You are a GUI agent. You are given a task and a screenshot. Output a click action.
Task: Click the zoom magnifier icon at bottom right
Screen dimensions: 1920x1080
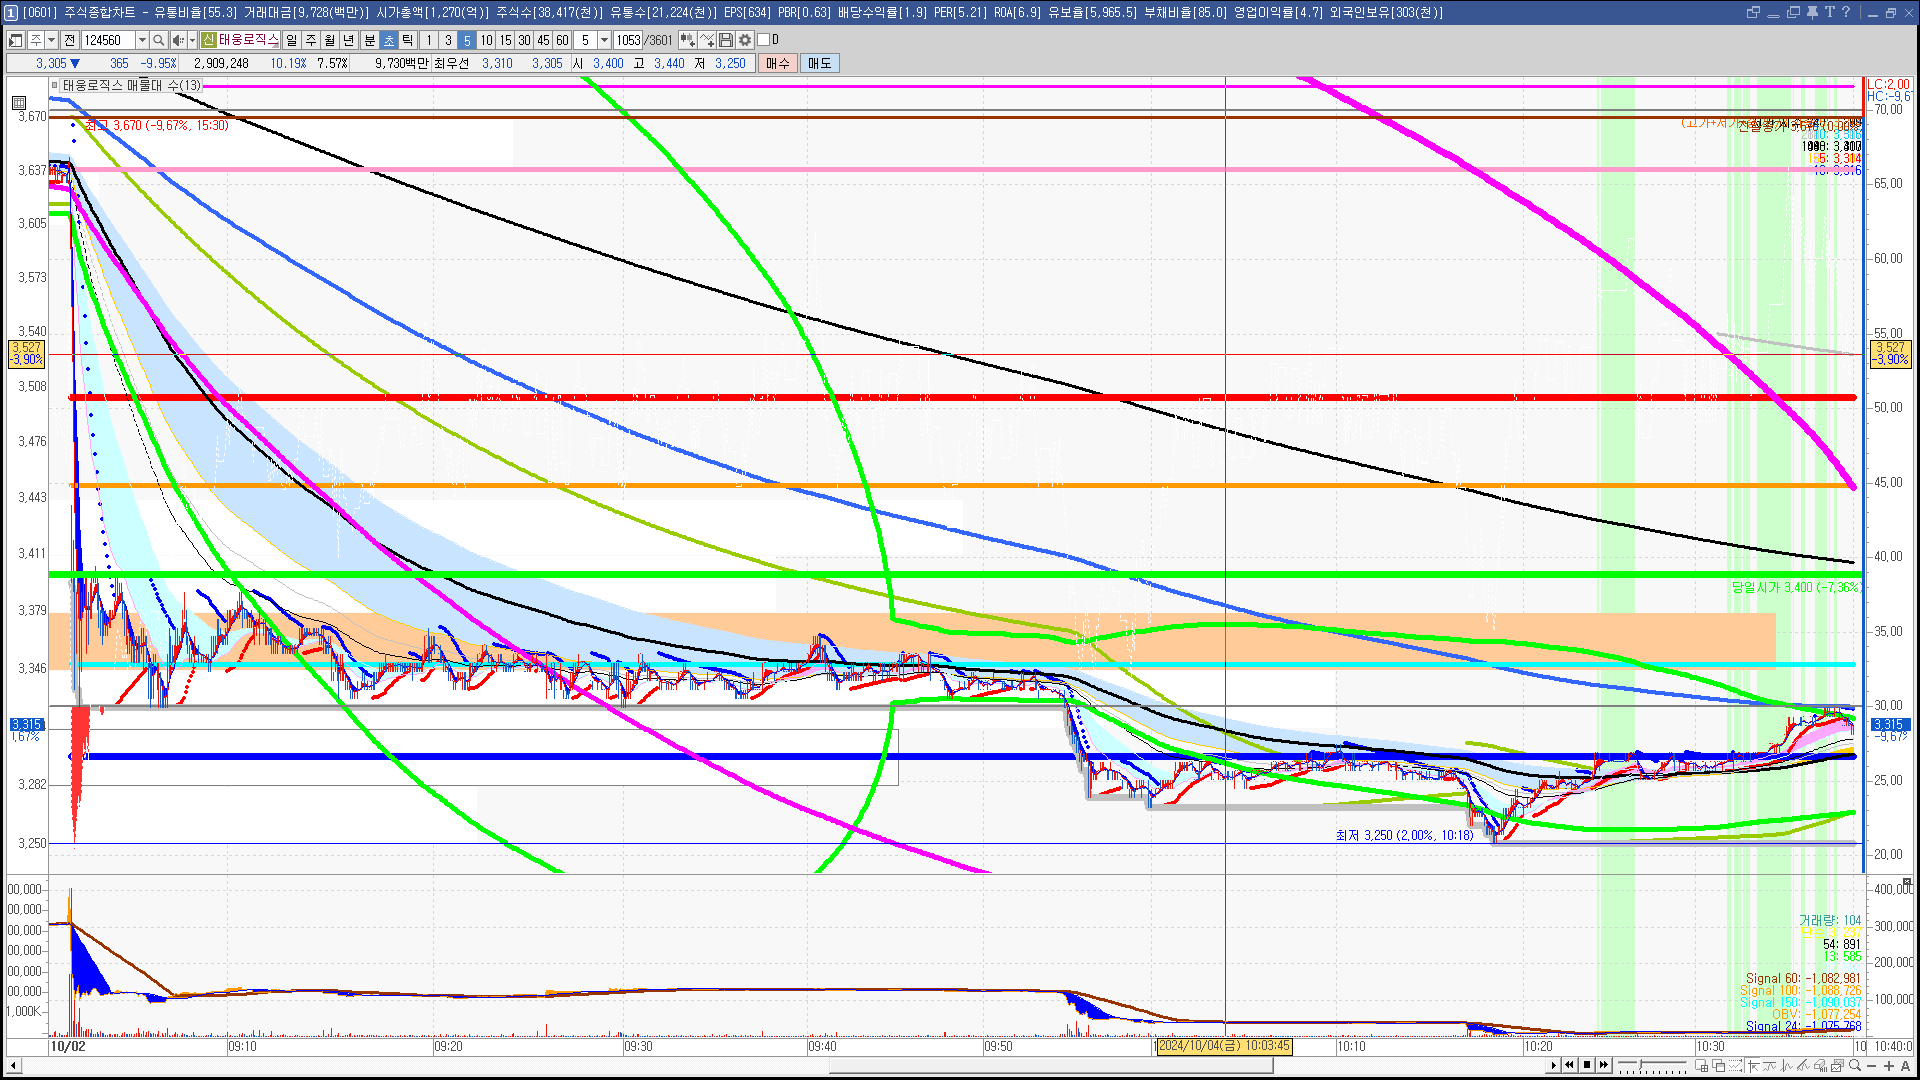(x=1855, y=1065)
